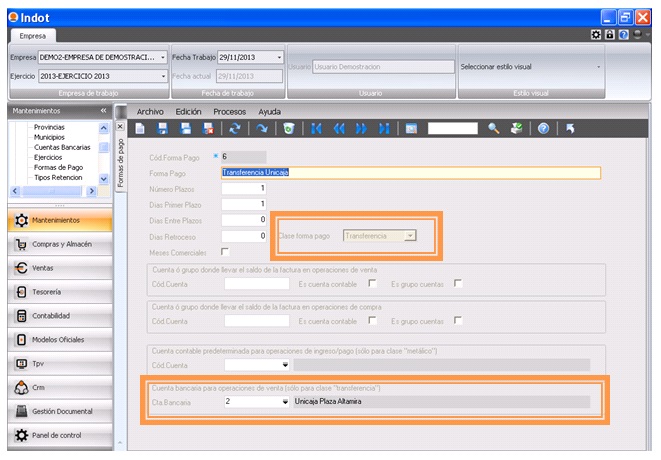
Task: Collapse the Mantenimientos side panel
Action: (103, 111)
